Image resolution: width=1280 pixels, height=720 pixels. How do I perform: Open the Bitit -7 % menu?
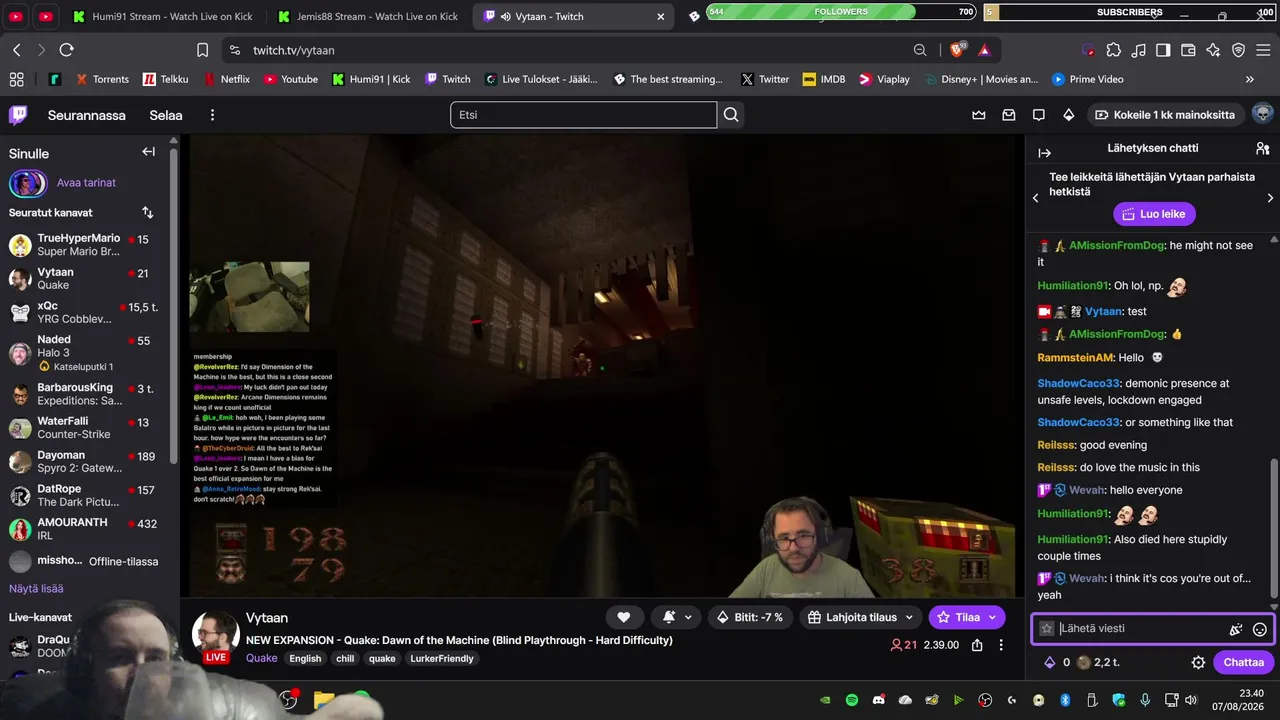click(750, 617)
